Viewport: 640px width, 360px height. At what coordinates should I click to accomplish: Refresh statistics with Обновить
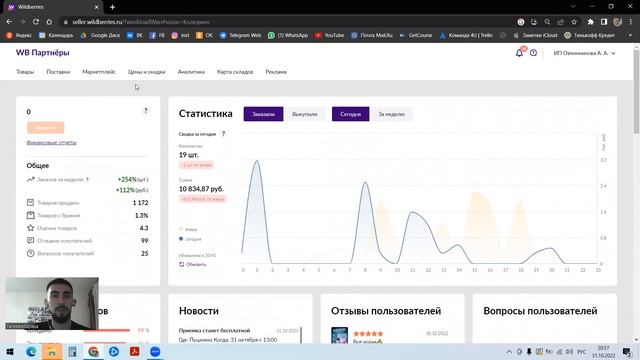[193, 264]
